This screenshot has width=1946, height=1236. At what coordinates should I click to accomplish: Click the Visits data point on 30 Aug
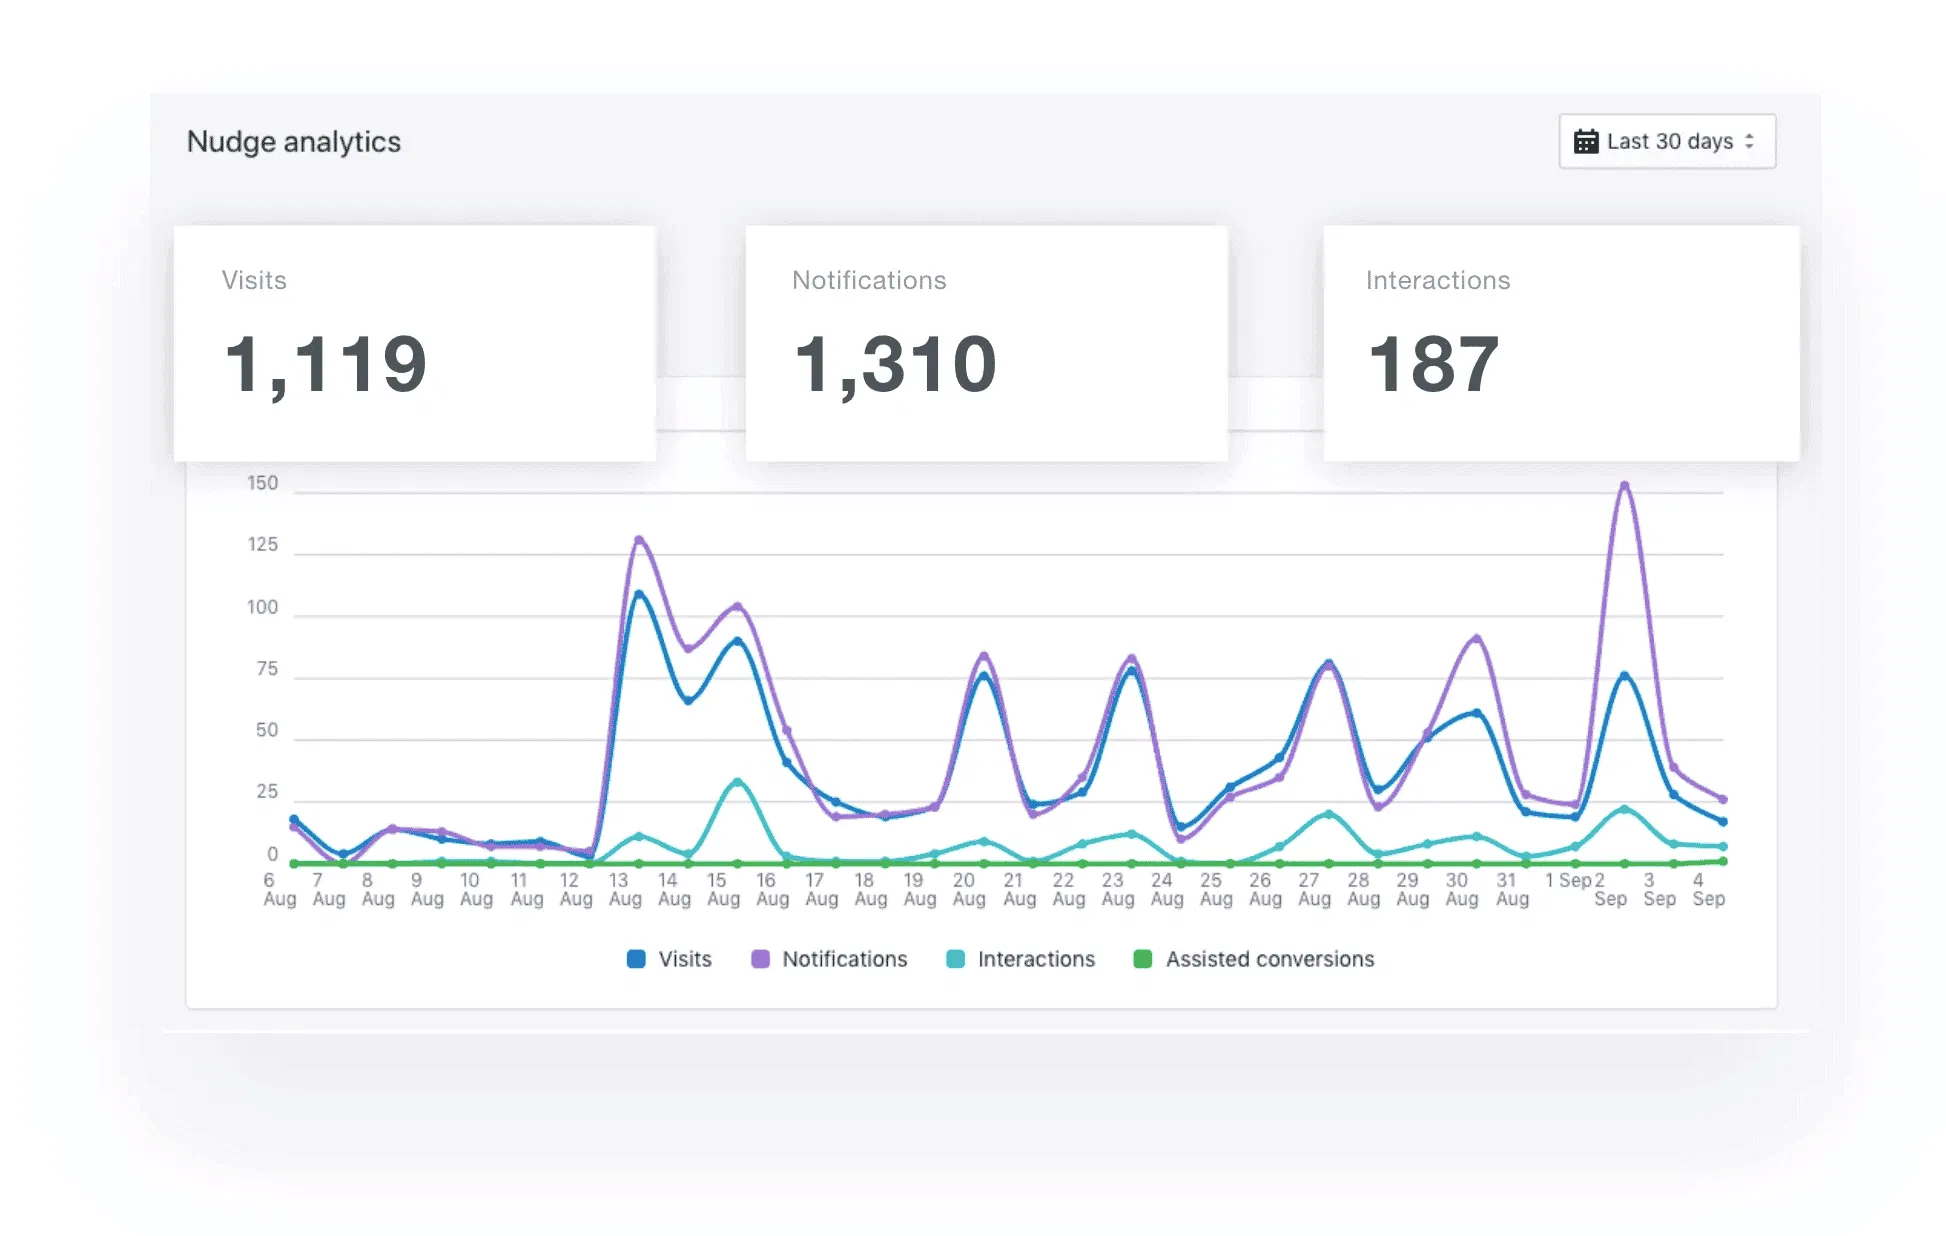pyautogui.click(x=1476, y=713)
